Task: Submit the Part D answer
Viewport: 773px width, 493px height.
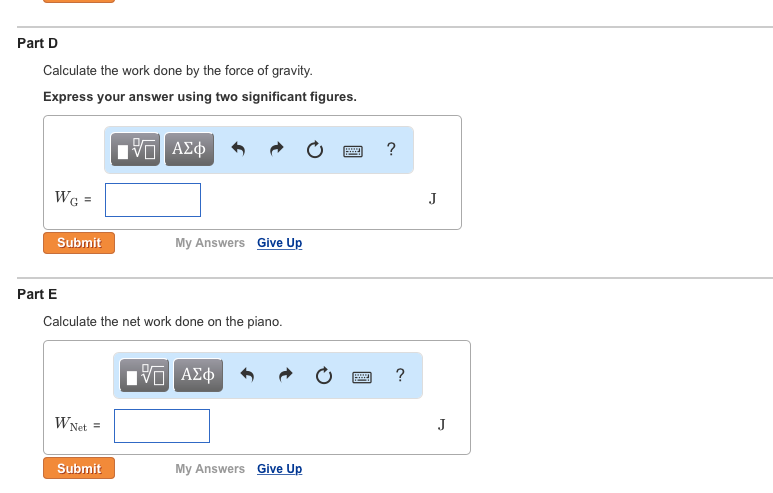Action: coord(79,243)
